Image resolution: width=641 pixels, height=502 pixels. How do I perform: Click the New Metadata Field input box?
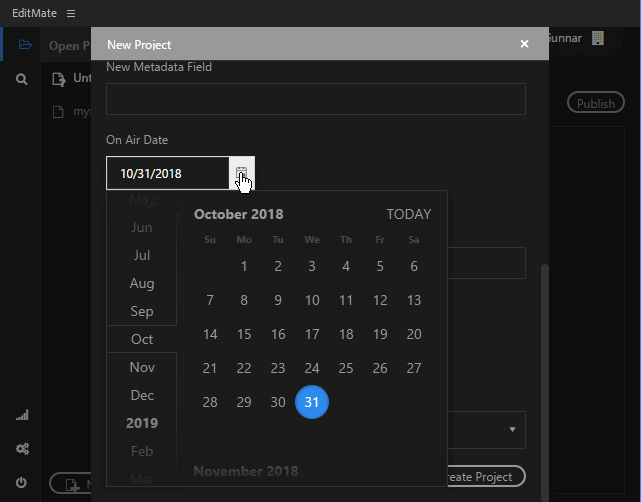316,99
